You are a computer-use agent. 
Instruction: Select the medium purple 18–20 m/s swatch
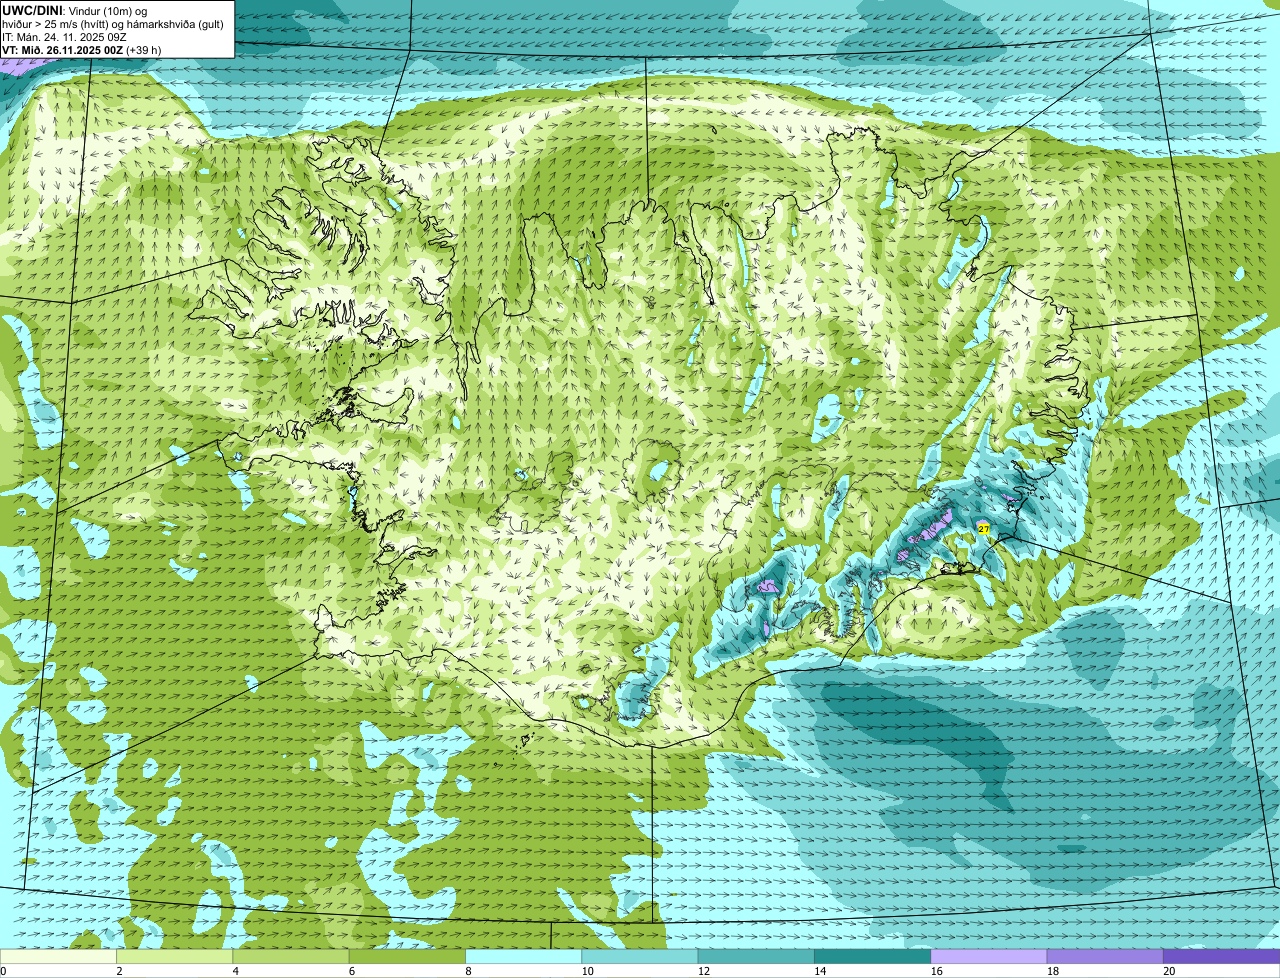(1105, 956)
